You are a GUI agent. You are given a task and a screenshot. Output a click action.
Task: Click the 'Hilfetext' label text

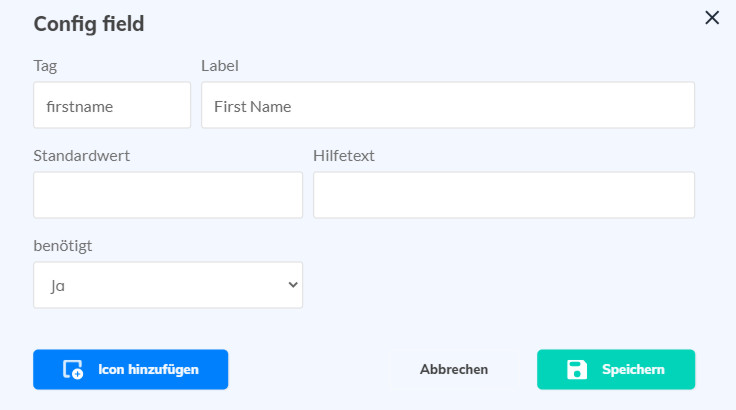point(344,155)
